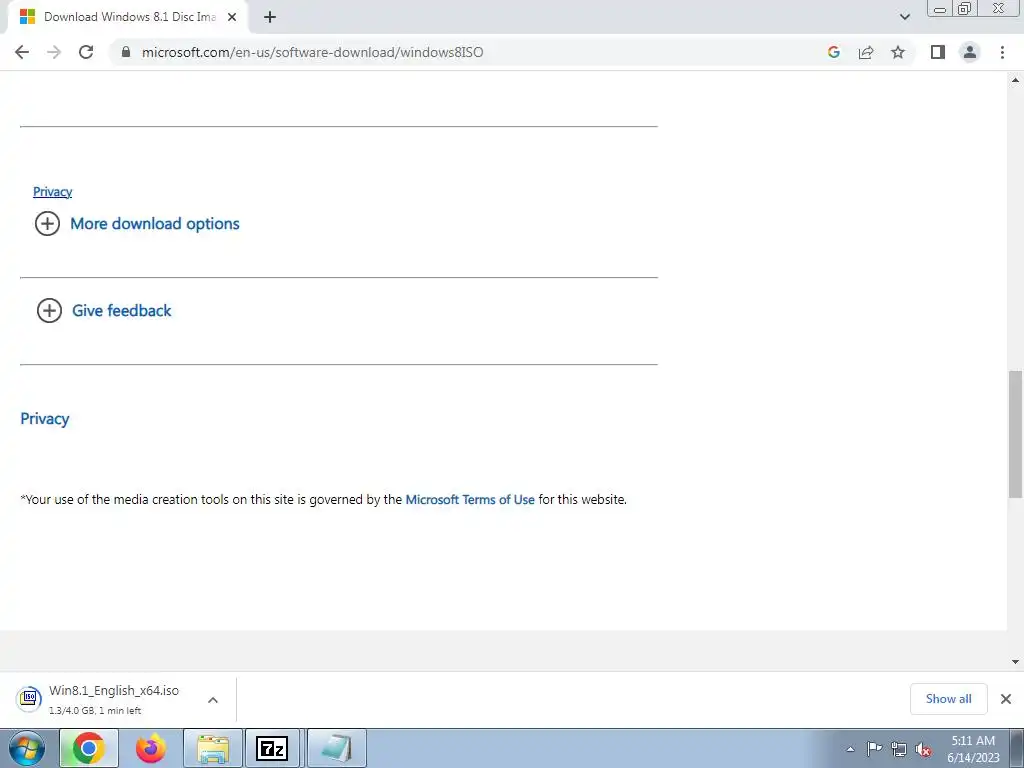Image resolution: width=1024 pixels, height=768 pixels.
Task: Click the scrollbar up arrow
Action: pyautogui.click(x=1016, y=80)
